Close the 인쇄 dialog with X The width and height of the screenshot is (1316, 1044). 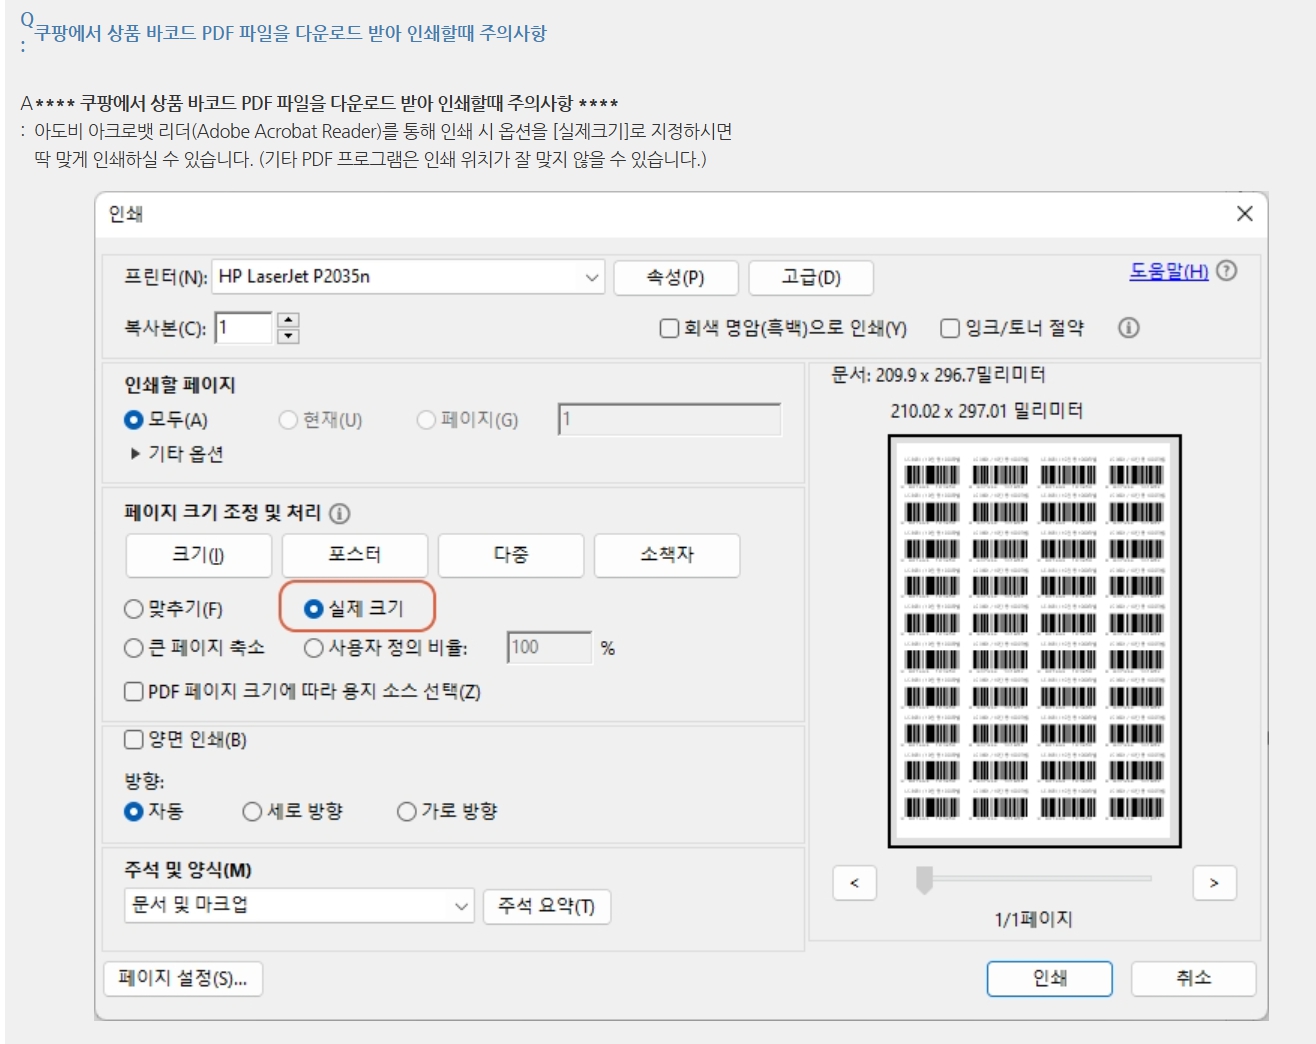(1245, 214)
